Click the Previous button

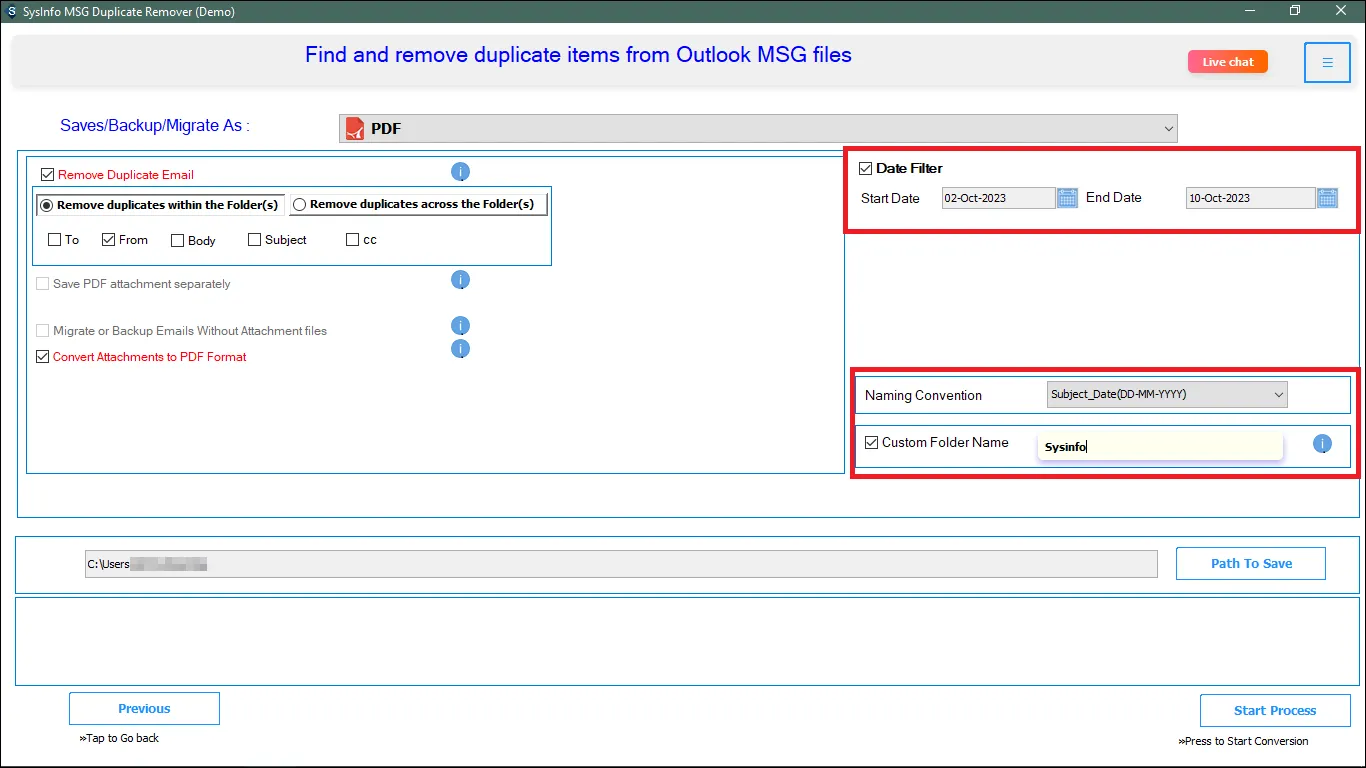pyautogui.click(x=144, y=709)
